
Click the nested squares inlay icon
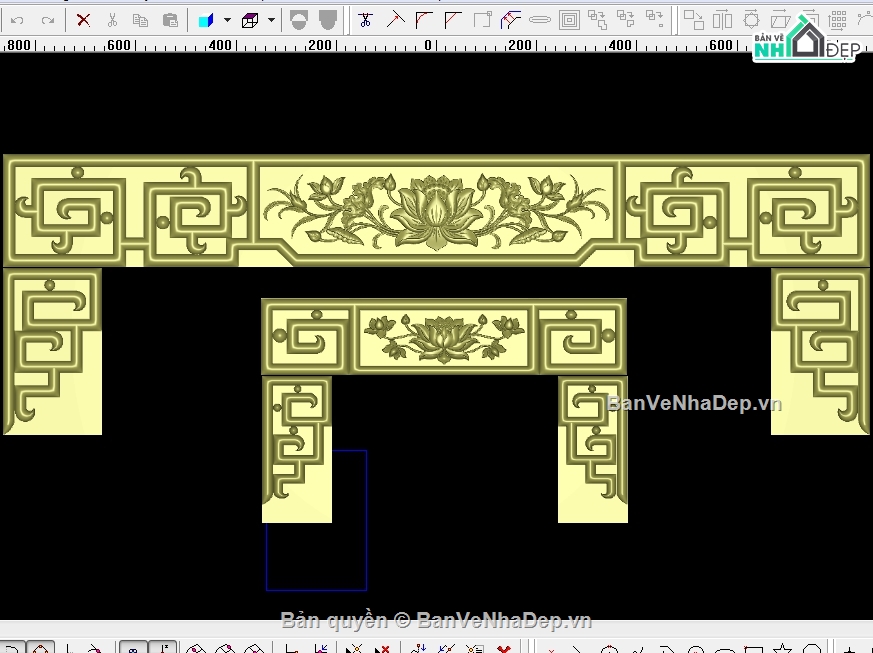569,21
